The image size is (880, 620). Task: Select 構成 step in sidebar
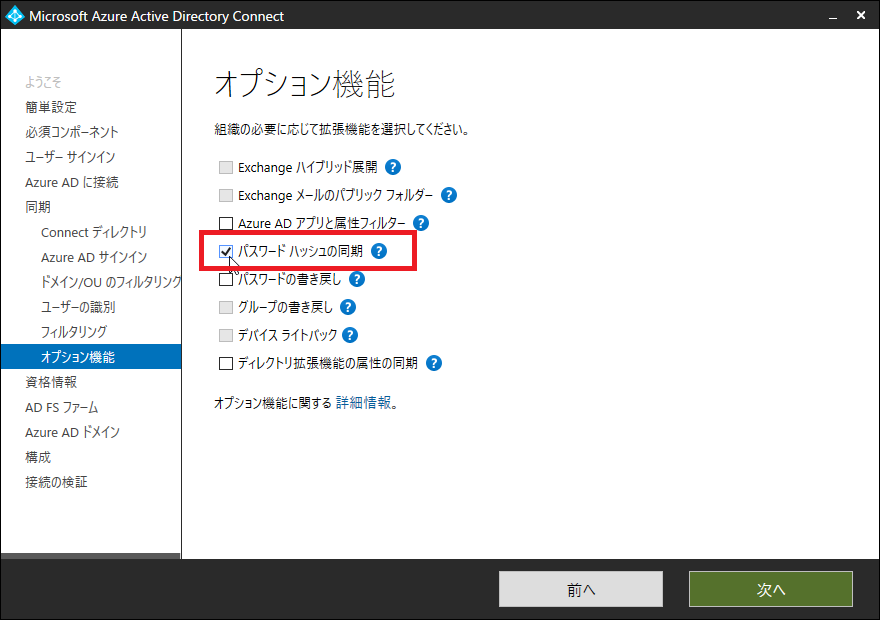[38, 457]
